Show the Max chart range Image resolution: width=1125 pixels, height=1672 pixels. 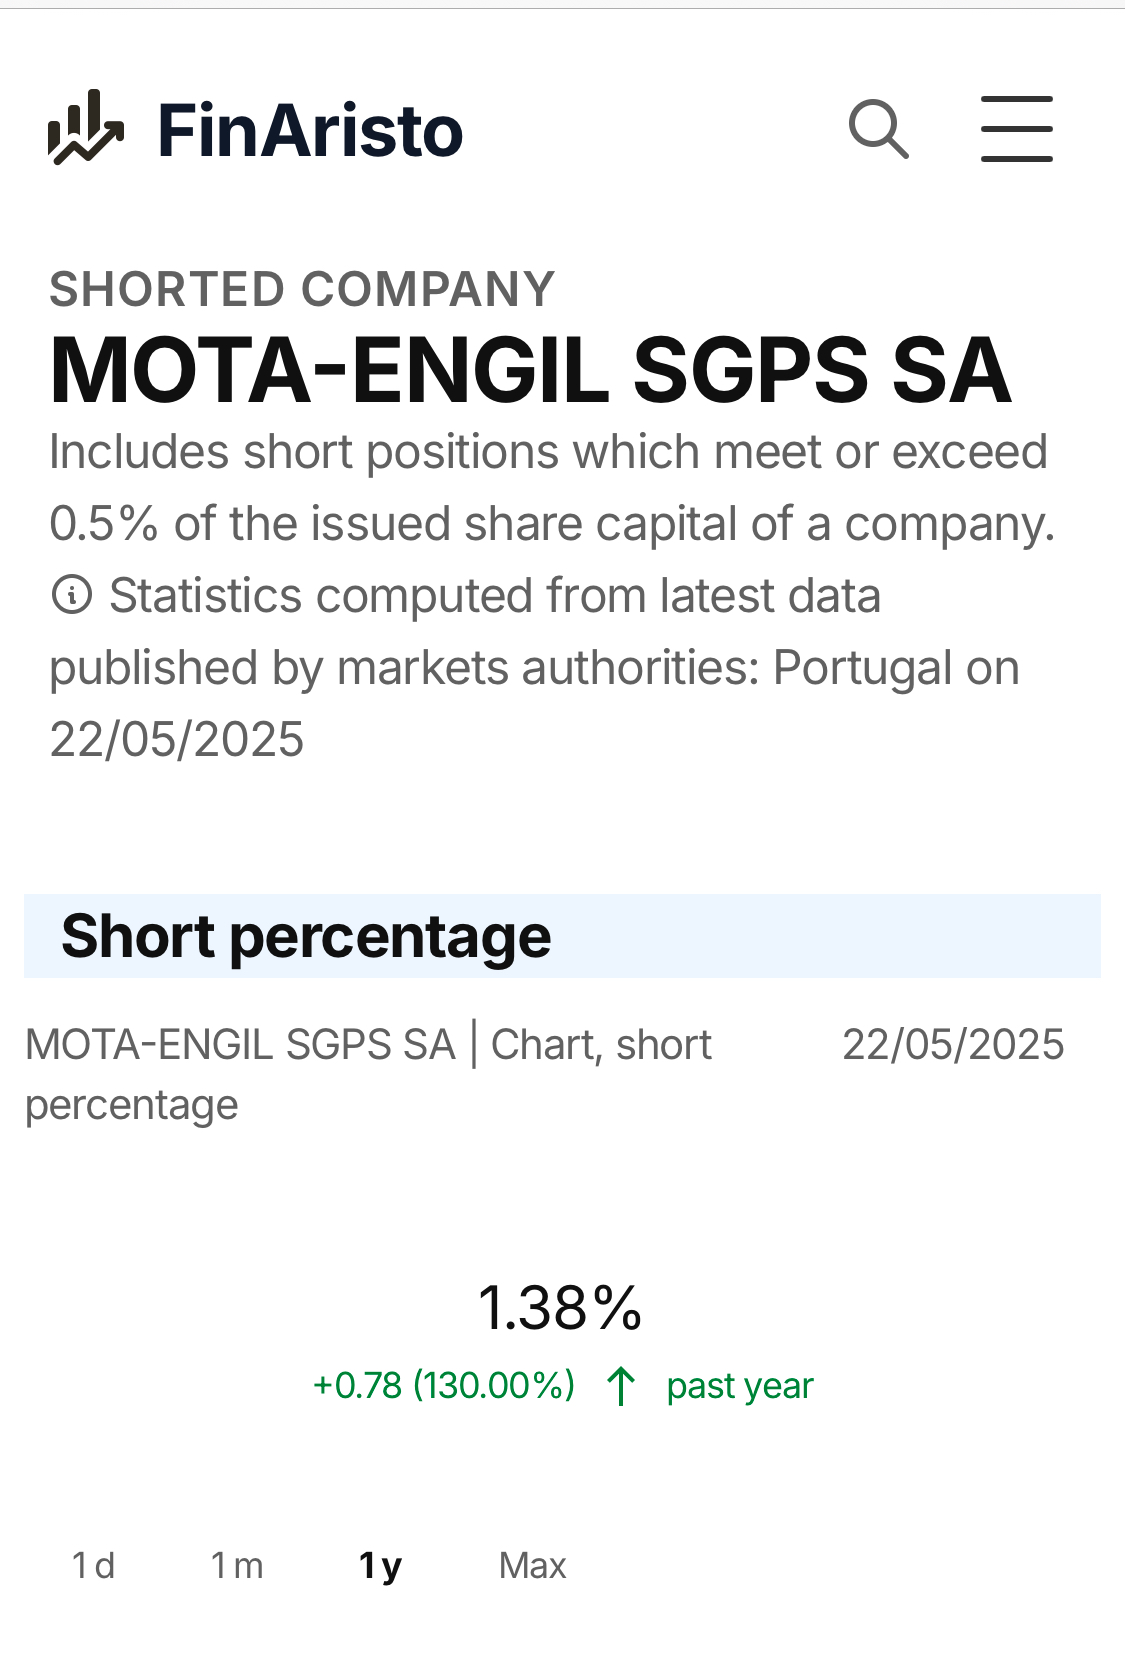pos(532,1565)
